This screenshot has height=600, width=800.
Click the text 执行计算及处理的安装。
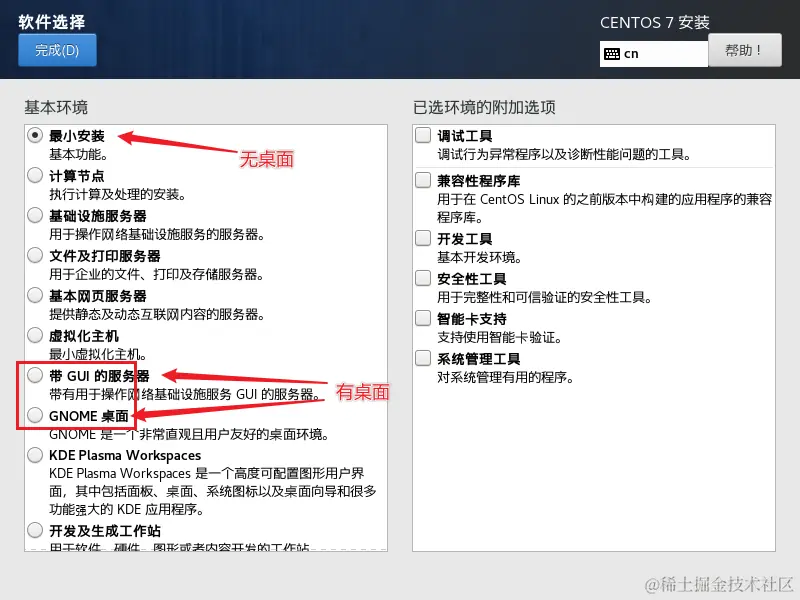[x=118, y=194]
